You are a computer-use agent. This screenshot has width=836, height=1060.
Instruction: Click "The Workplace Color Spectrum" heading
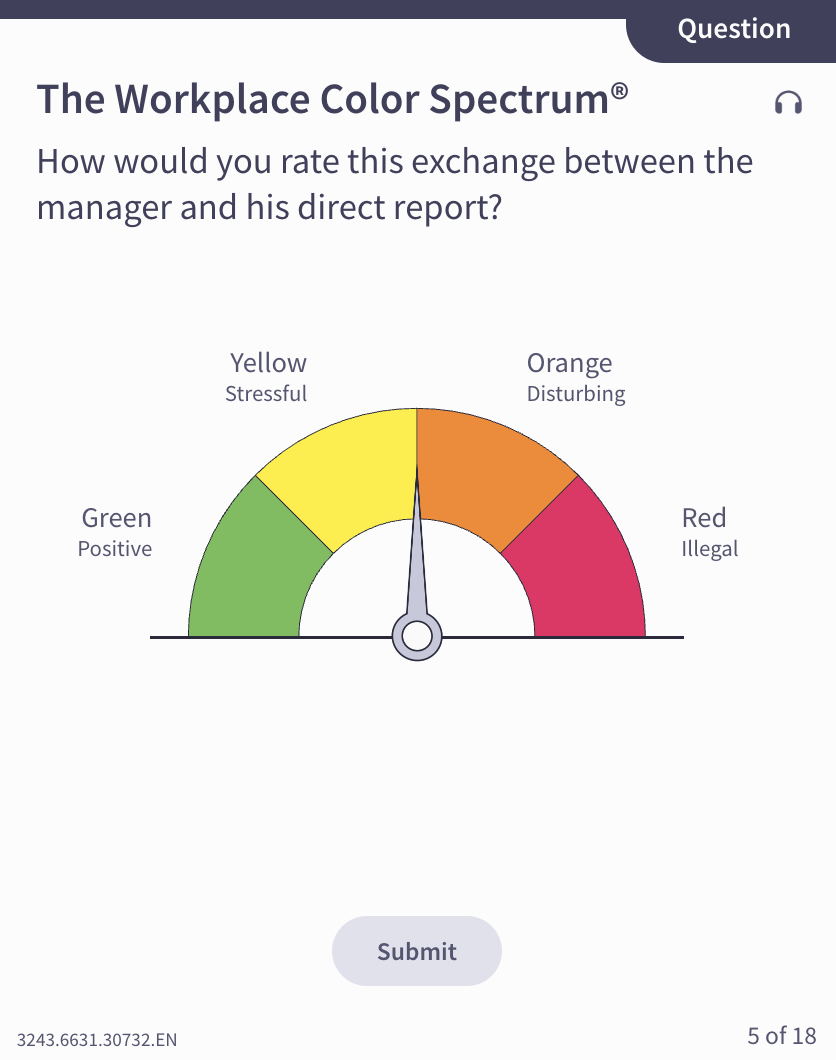[x=332, y=100]
